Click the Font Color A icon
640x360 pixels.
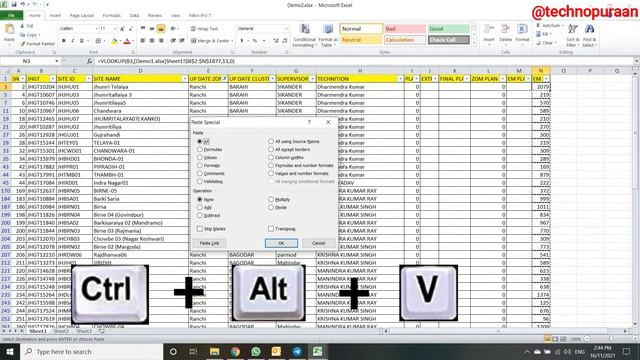click(x=127, y=41)
